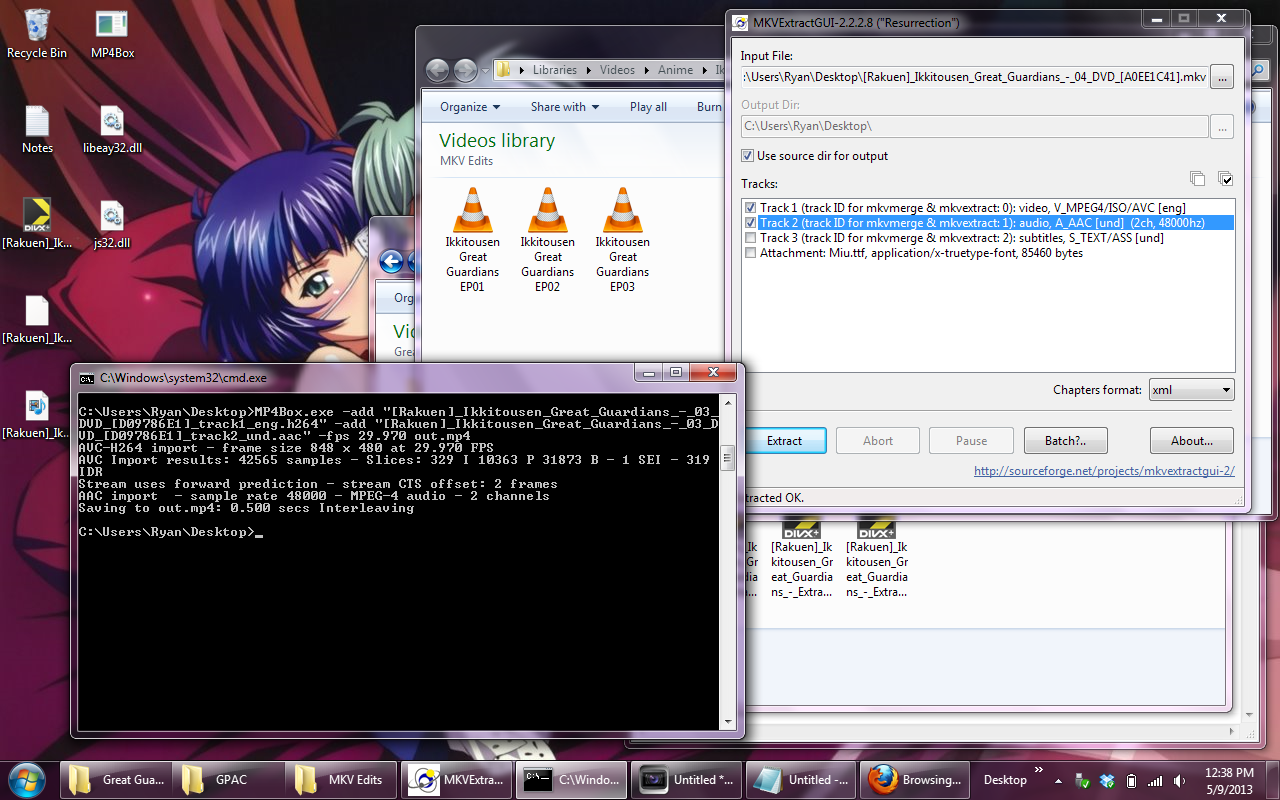
Task: Open the volume speaker tray icon
Action: coord(1180,780)
